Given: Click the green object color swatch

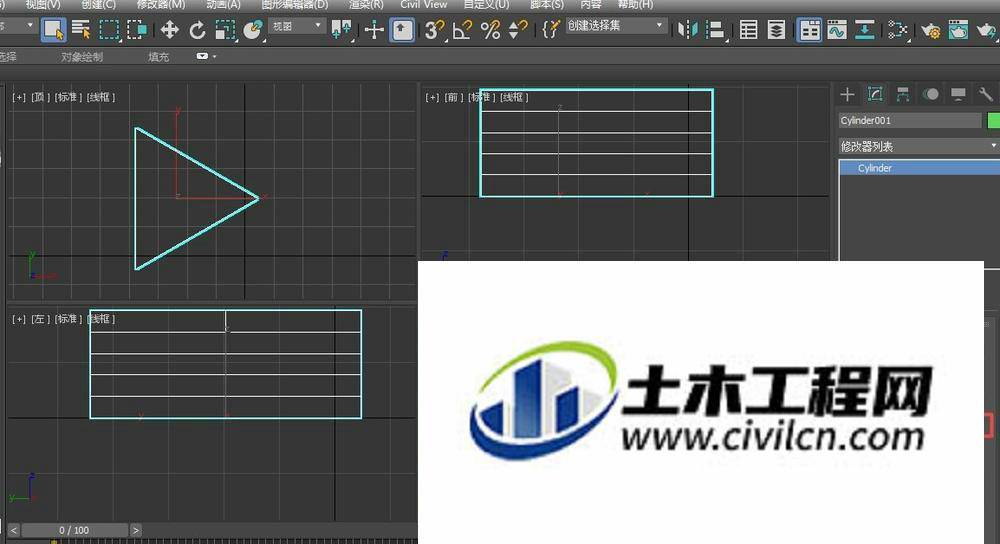Looking at the screenshot, I should click(993, 121).
